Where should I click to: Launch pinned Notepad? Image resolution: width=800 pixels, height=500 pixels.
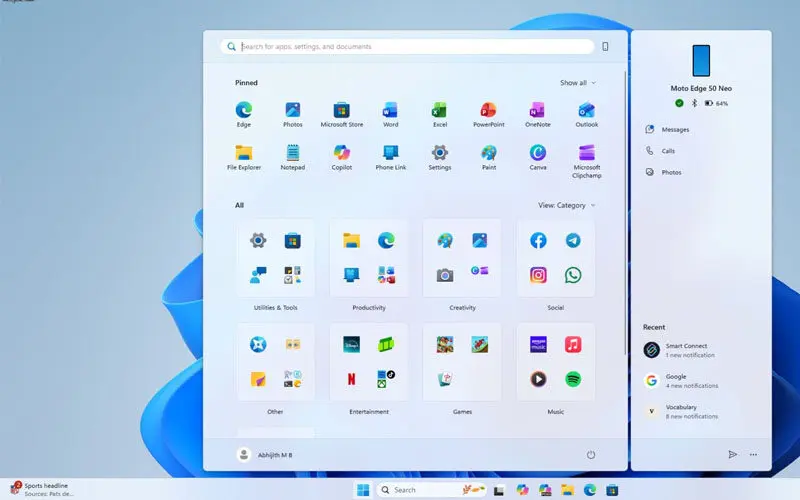click(292, 157)
